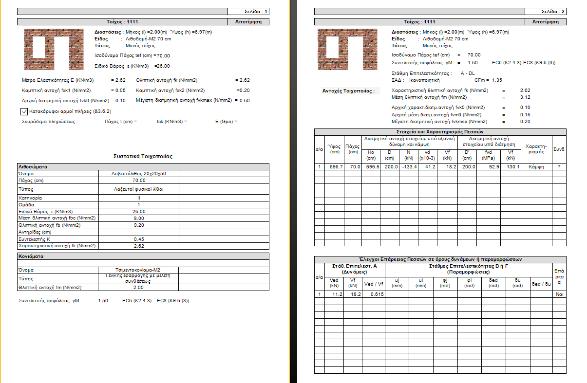Click the Αποτίμηση header cell on page 1
The image size is (587, 383).
tap(249, 22)
